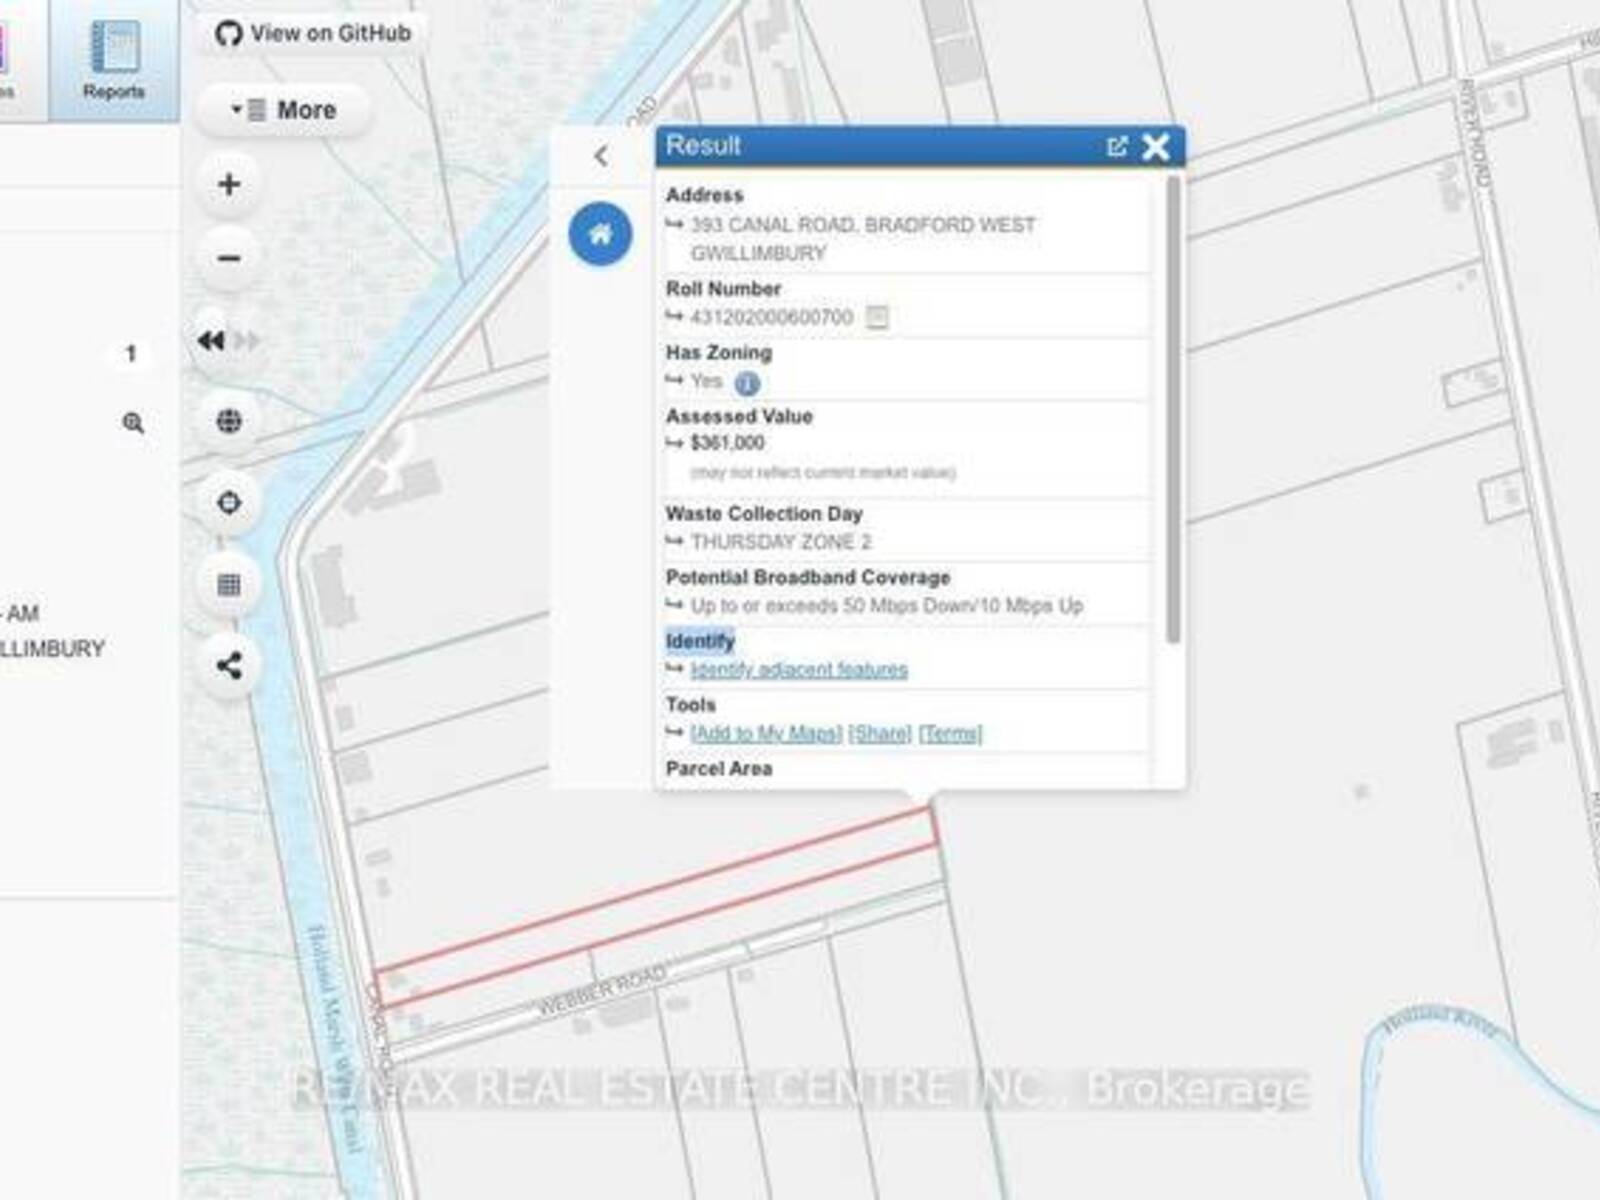Open the basemap grid icon

tap(229, 584)
